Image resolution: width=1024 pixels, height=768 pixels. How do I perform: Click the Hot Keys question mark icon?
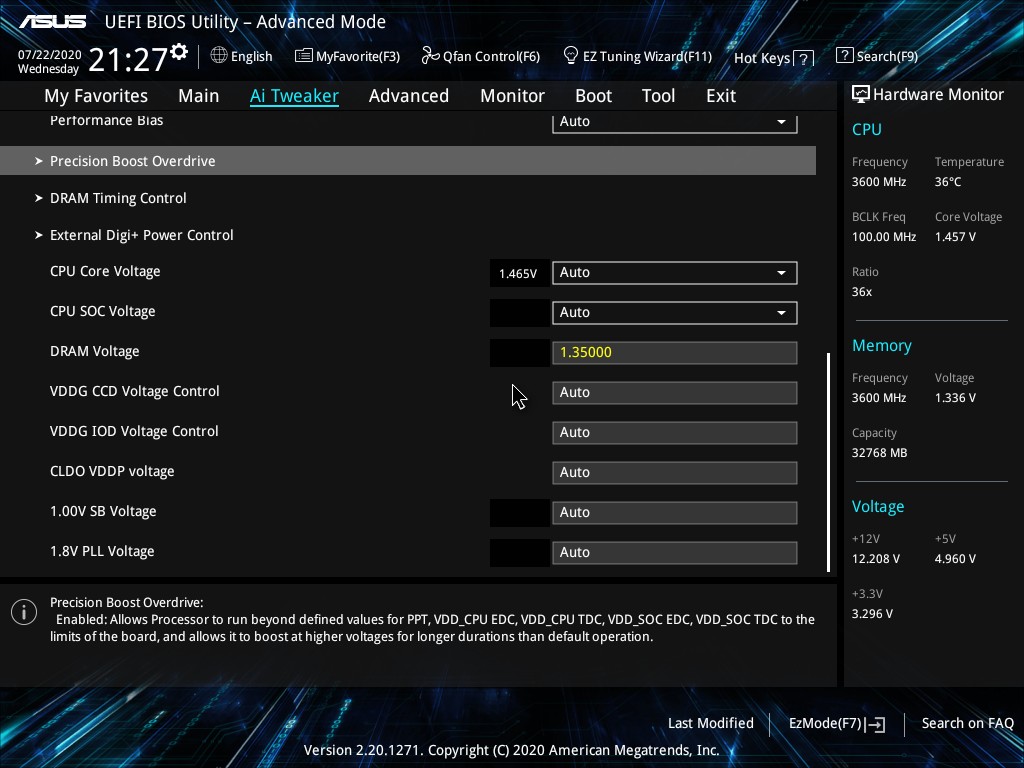click(804, 58)
